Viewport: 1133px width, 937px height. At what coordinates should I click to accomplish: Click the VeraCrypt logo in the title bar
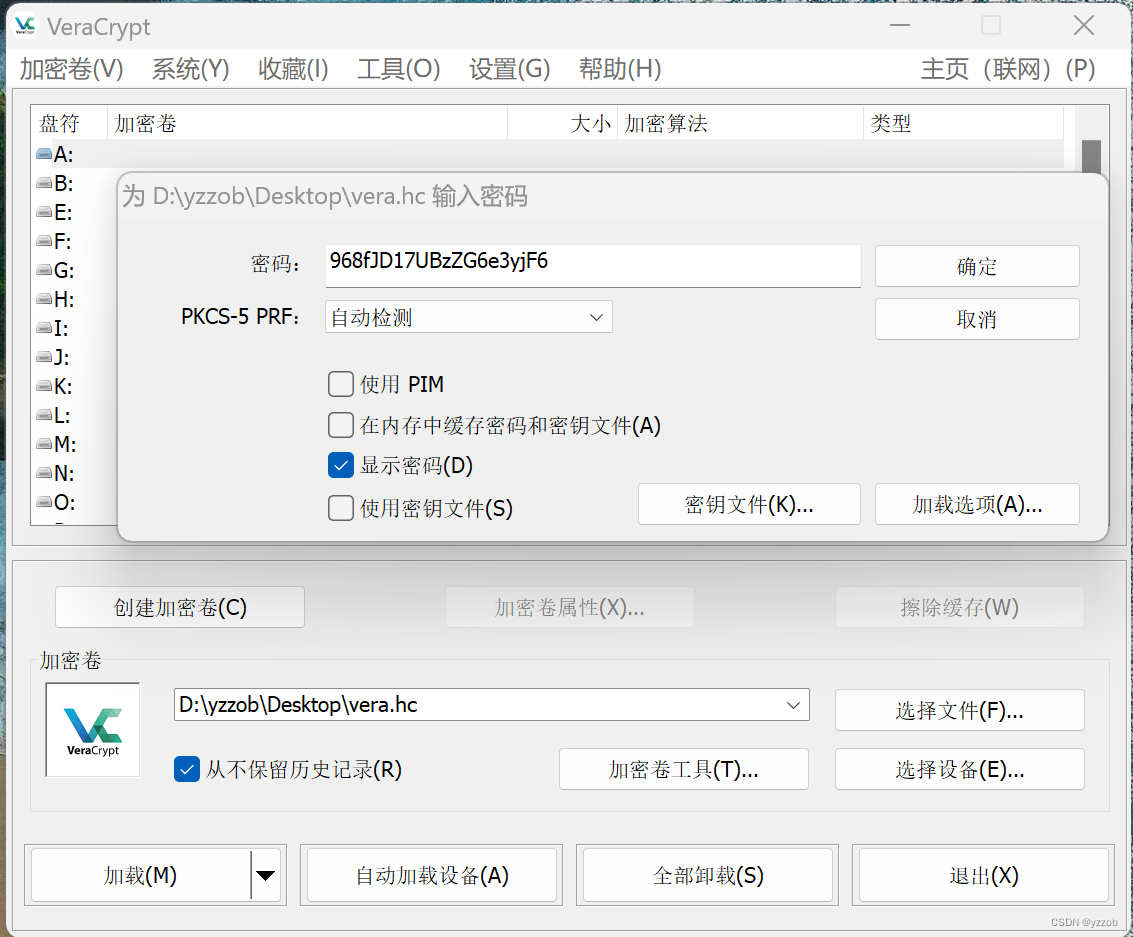(x=26, y=26)
